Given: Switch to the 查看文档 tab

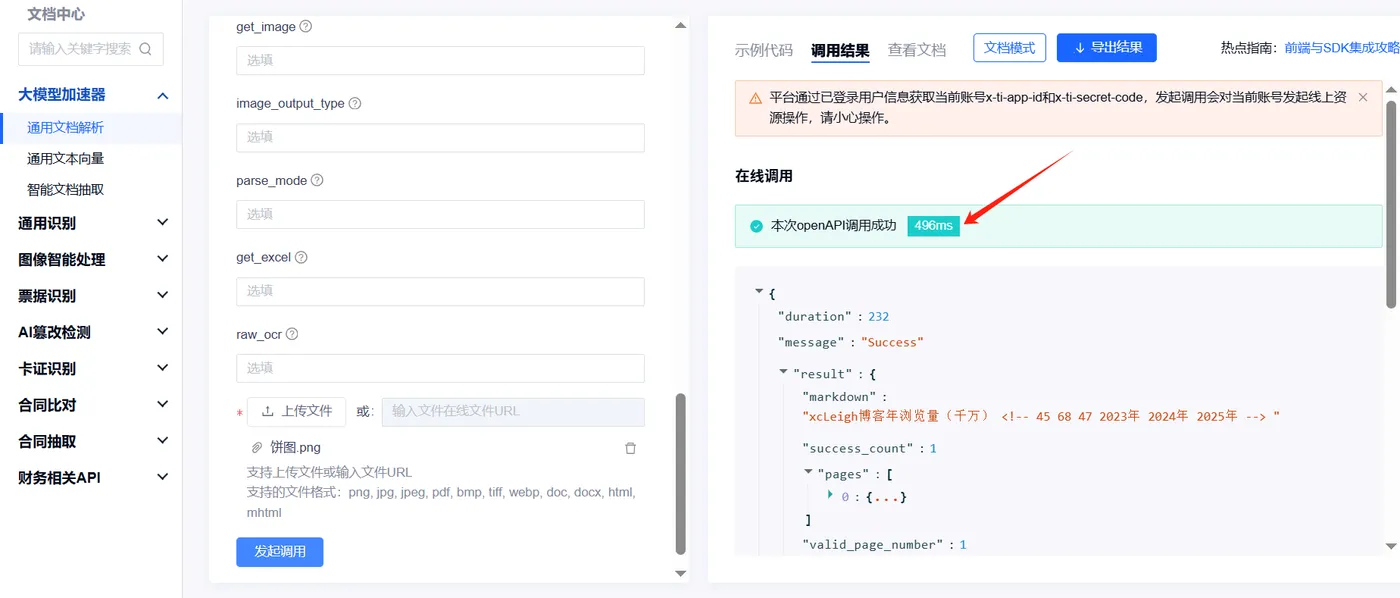Looking at the screenshot, I should [x=917, y=50].
